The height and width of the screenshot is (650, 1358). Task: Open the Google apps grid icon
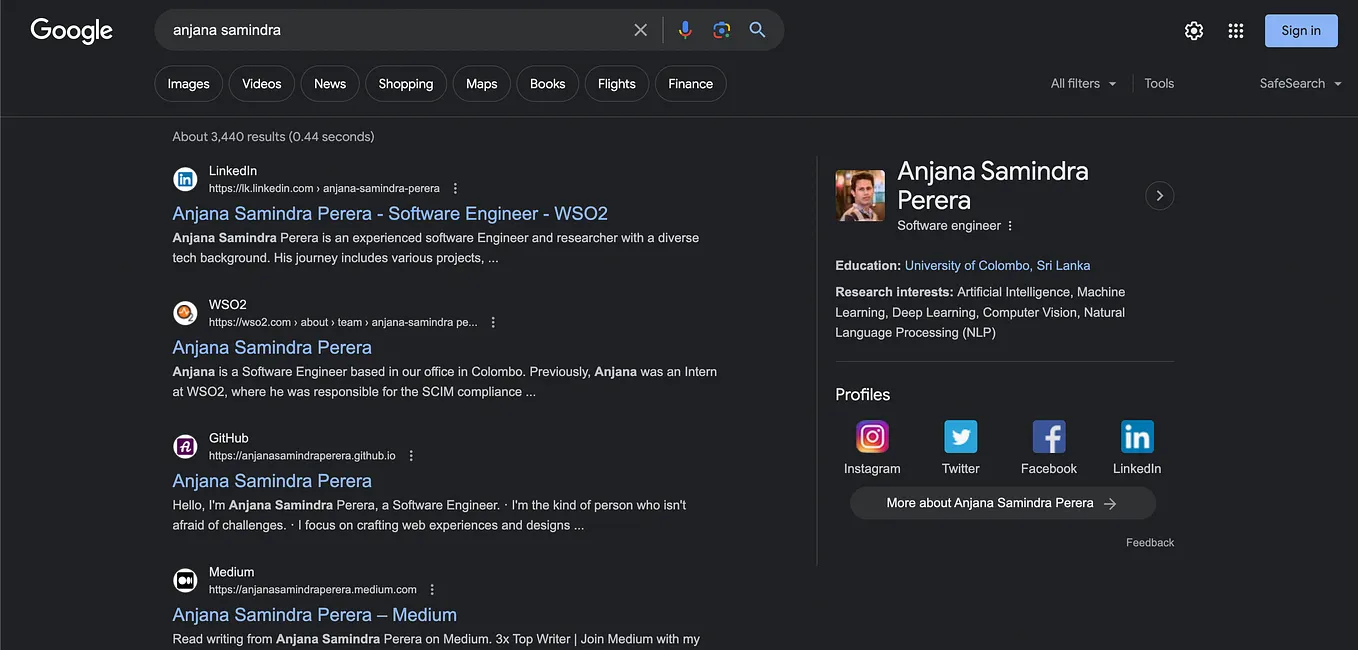(x=1236, y=31)
